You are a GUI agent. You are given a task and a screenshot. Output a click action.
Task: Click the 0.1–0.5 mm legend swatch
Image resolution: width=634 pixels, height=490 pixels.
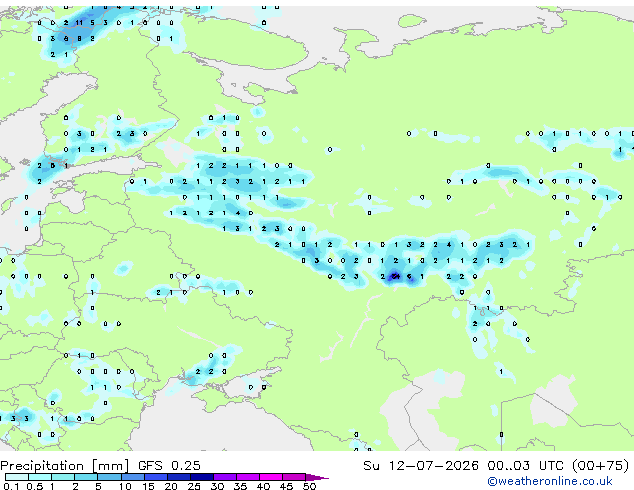(x=17, y=477)
